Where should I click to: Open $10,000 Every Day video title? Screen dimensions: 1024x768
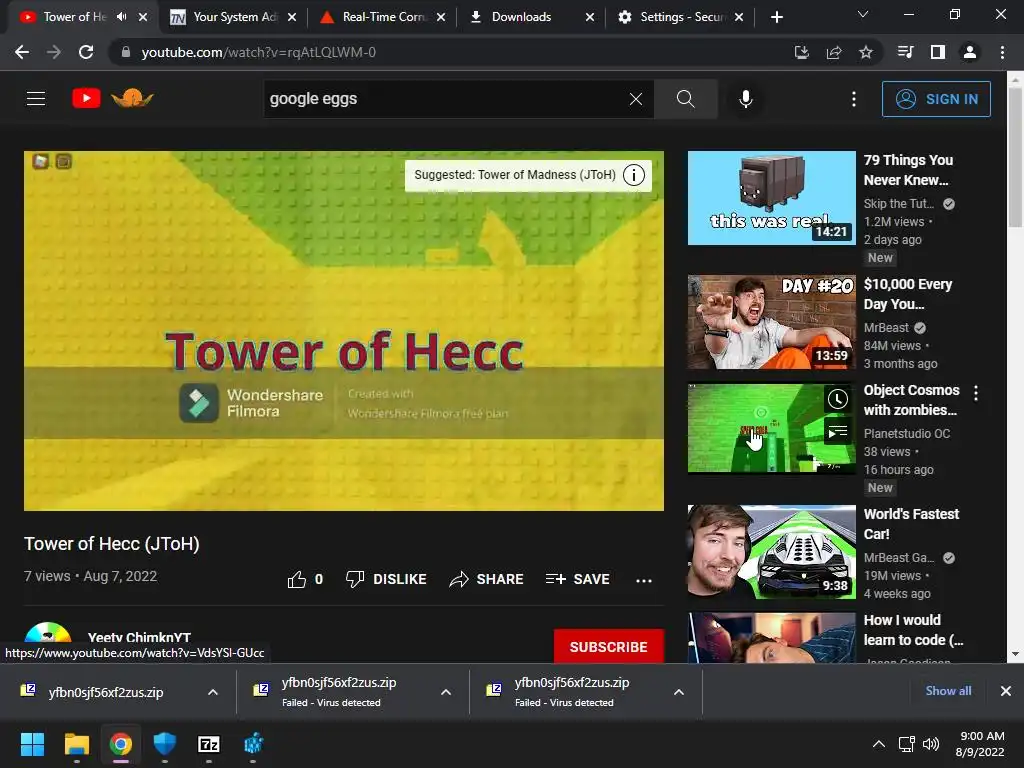(x=908, y=294)
